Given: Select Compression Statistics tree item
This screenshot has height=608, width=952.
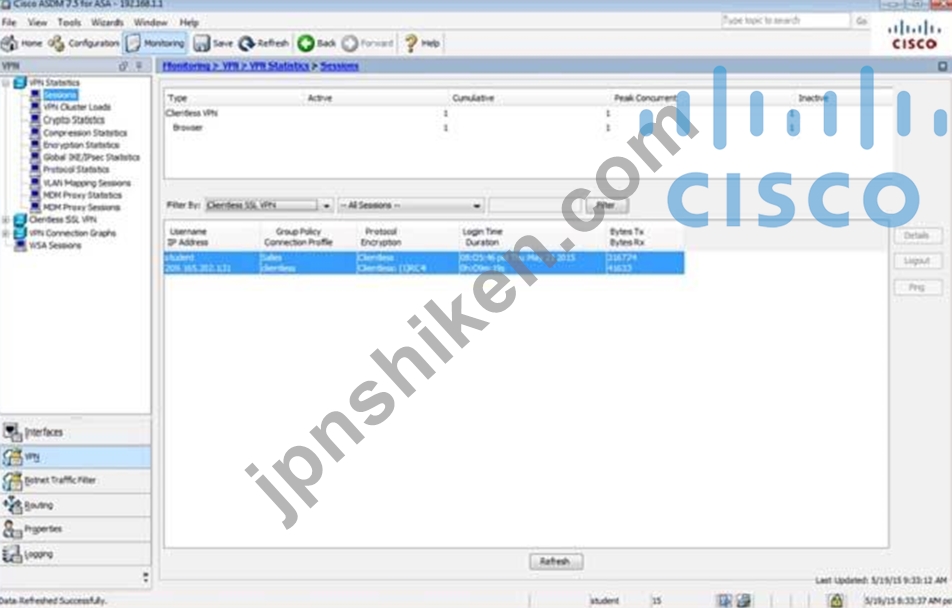Looking at the screenshot, I should (x=85, y=132).
